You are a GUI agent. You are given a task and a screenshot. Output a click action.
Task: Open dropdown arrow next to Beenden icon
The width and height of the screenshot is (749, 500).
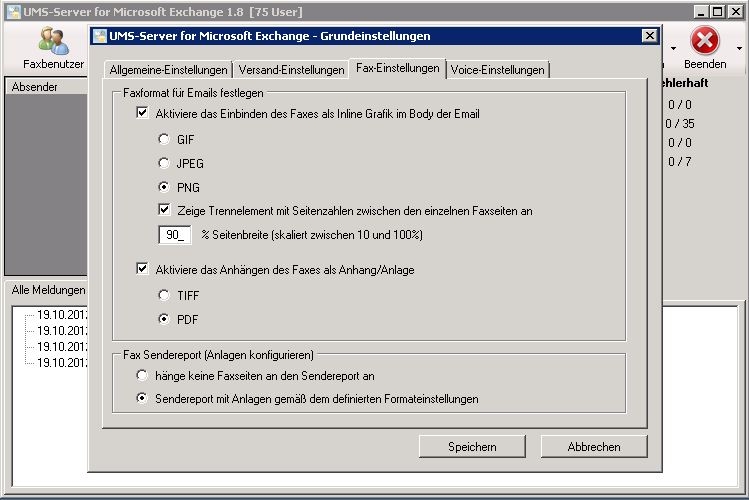coord(739,48)
